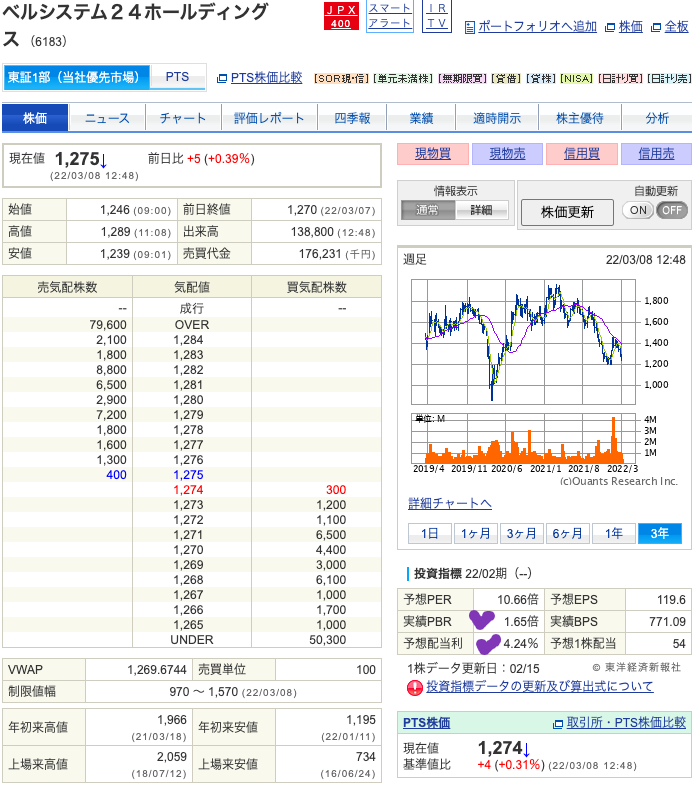Open the 評価レポート tab
This screenshot has height=792, width=699.
pyautogui.click(x=269, y=118)
